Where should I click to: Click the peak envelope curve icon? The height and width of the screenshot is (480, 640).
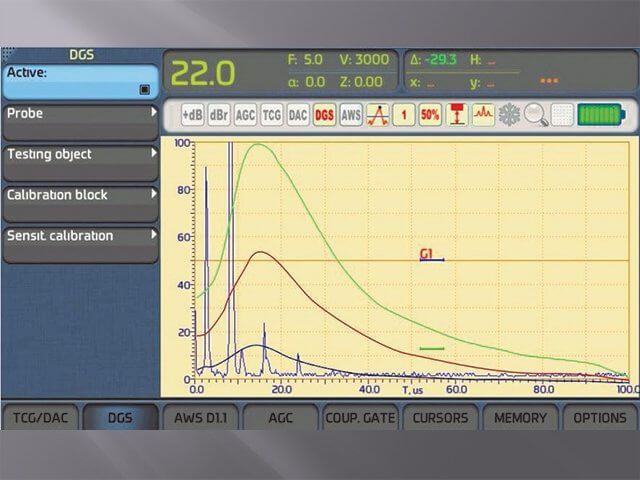(377, 115)
